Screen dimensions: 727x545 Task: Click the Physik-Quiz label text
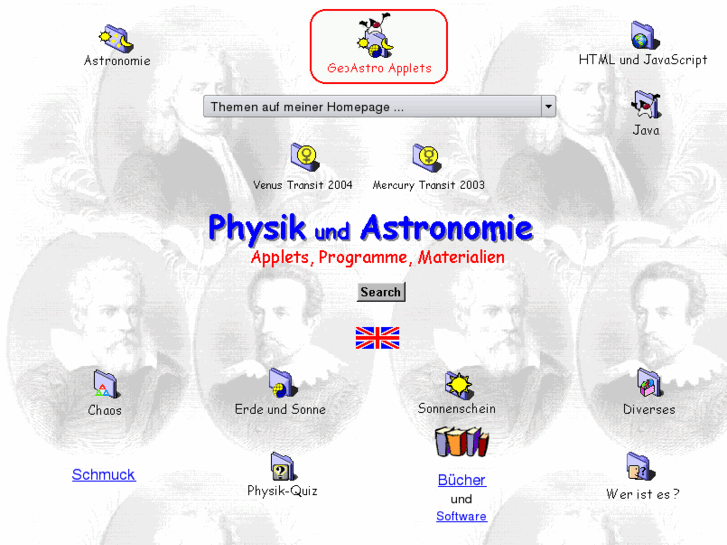(282, 491)
